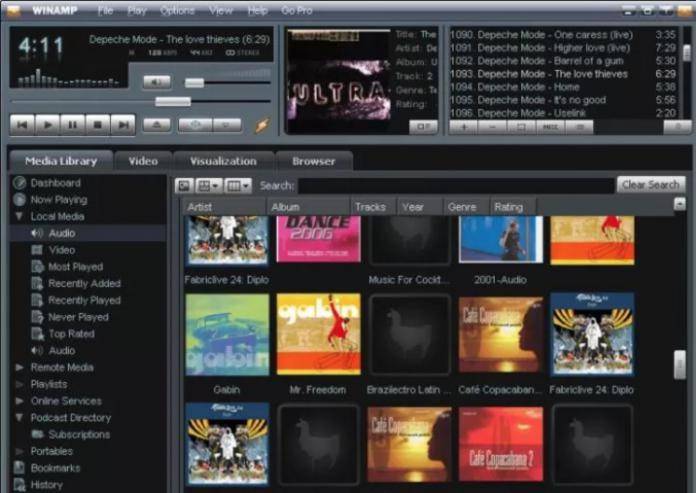Select playlist entry 1090 One caress (live)
Viewport: 696px width, 493px height.
pos(563,35)
